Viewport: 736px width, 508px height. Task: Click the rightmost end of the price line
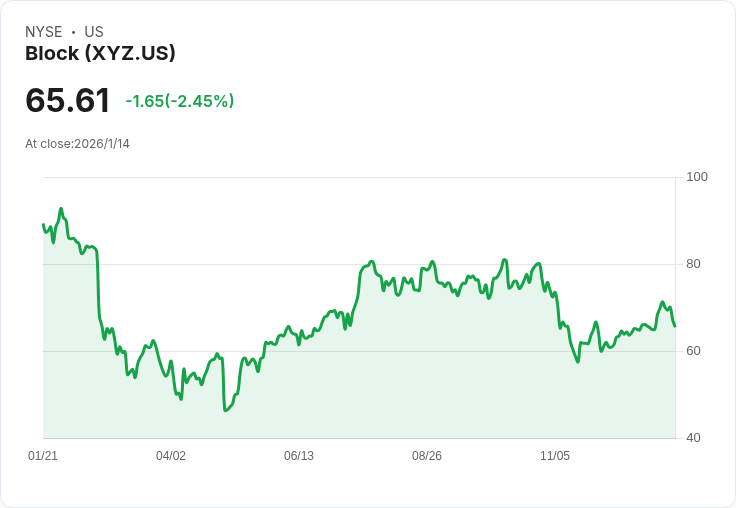[x=675, y=326]
